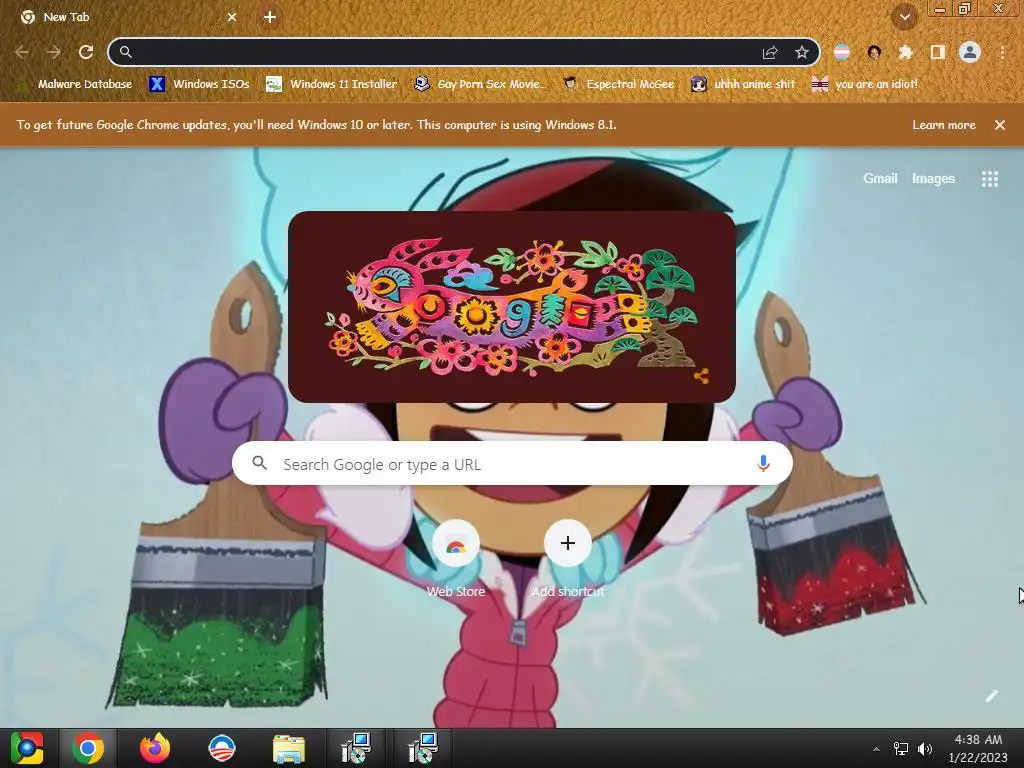Open a new tab with plus button
Viewport: 1024px width, 768px height.
270,17
